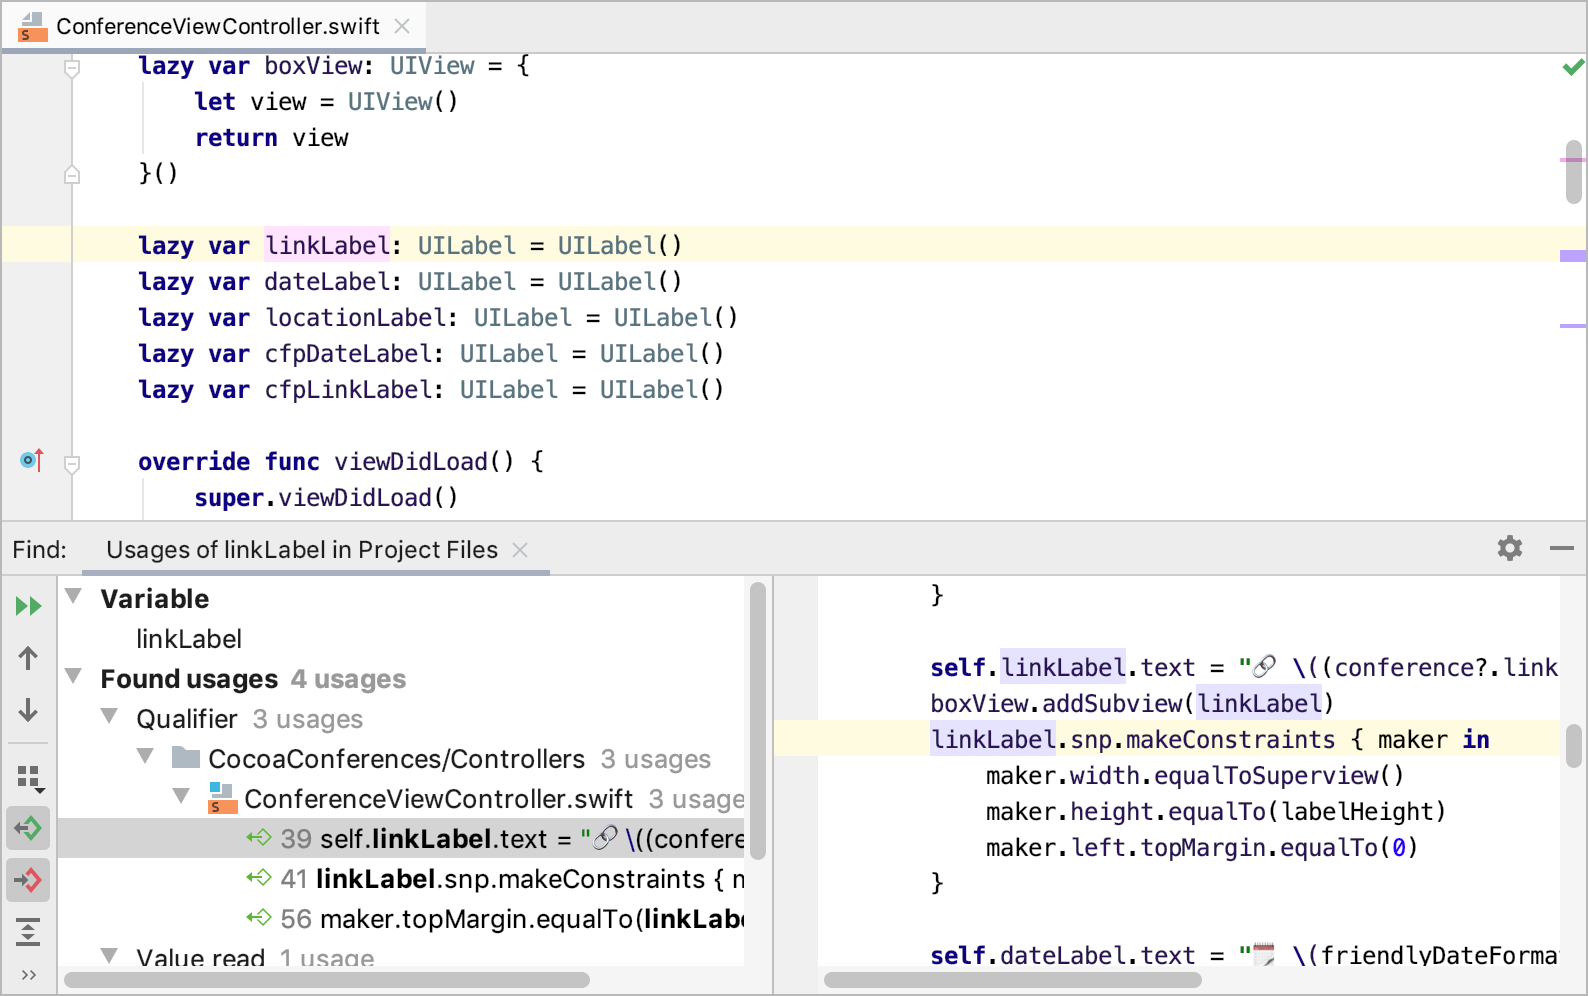Click boxView.addSubview(linkLabel) in preview pane
This screenshot has height=996, width=1588.
click(1132, 703)
